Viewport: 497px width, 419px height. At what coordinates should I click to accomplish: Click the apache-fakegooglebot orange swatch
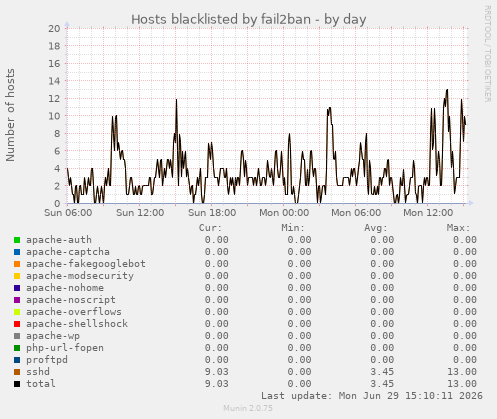pyautogui.click(x=17, y=264)
